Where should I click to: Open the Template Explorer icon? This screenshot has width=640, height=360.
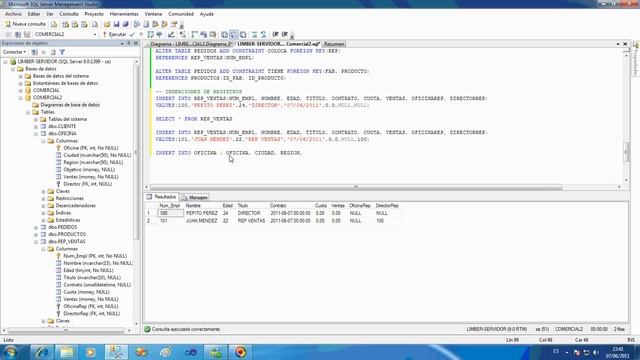point(164,24)
